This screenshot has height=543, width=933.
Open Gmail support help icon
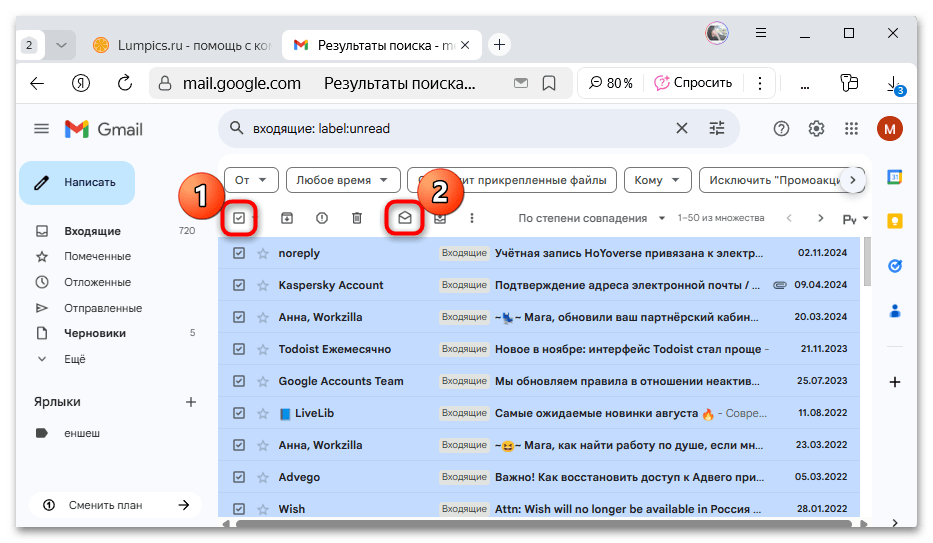coord(781,128)
